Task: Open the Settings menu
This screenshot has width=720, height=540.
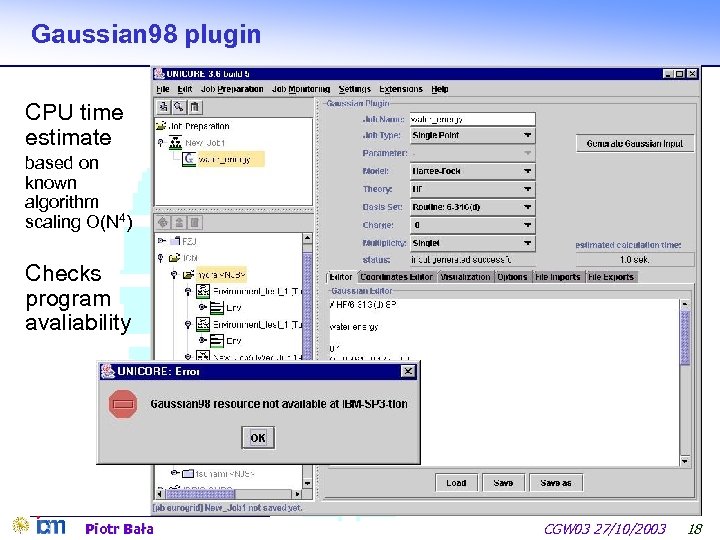Action: point(354,89)
